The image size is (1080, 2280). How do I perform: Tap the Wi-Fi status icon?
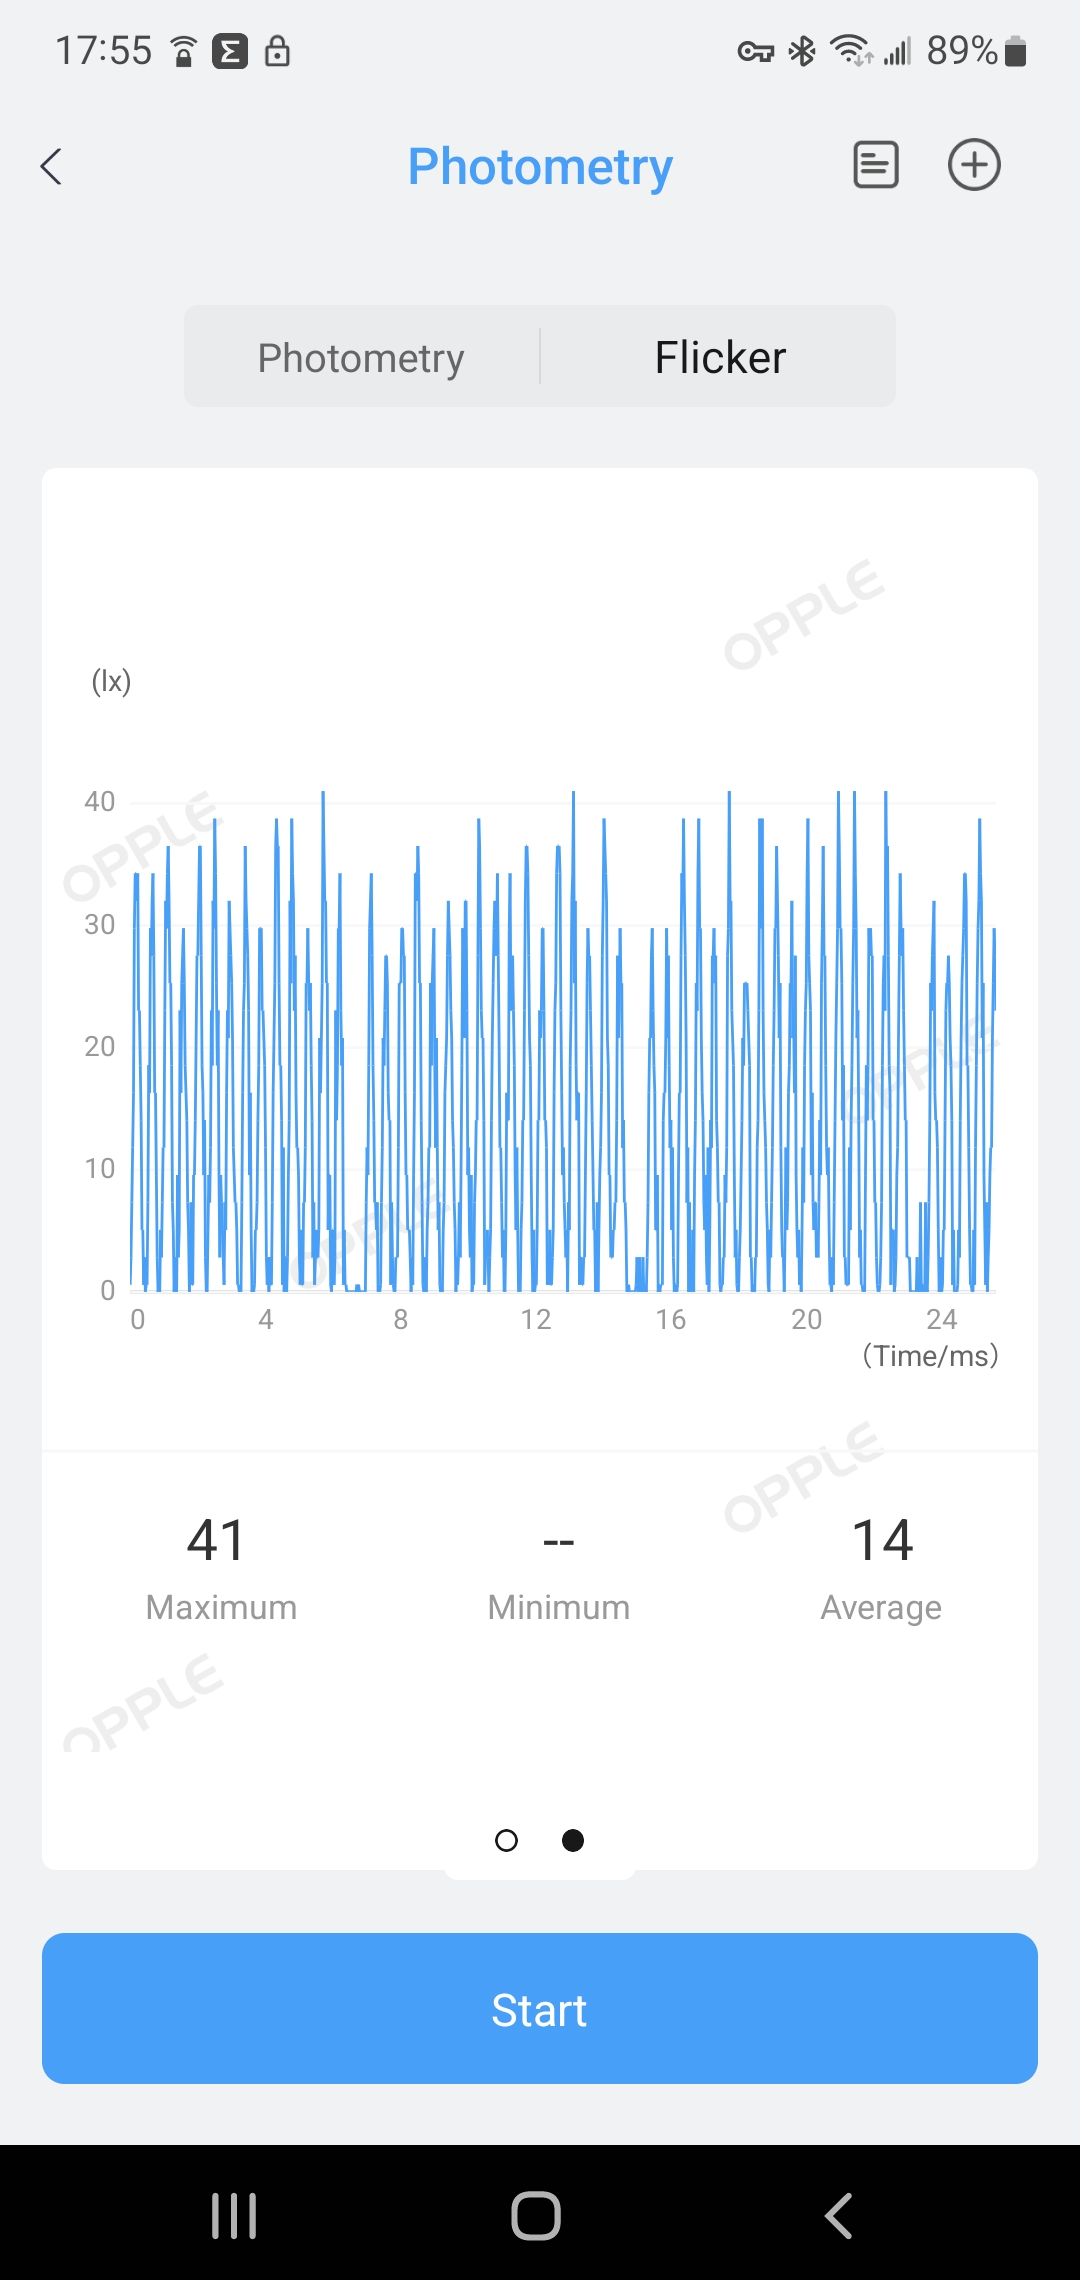[851, 51]
